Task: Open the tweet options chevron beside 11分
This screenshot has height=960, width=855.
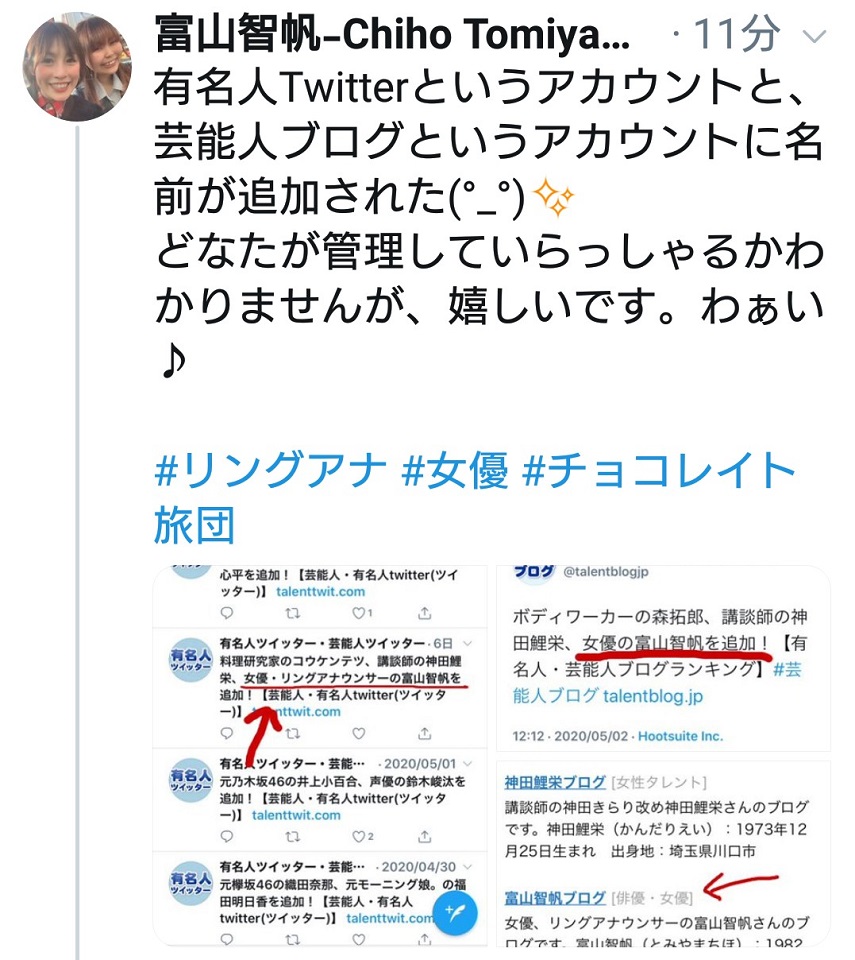Action: tap(814, 37)
